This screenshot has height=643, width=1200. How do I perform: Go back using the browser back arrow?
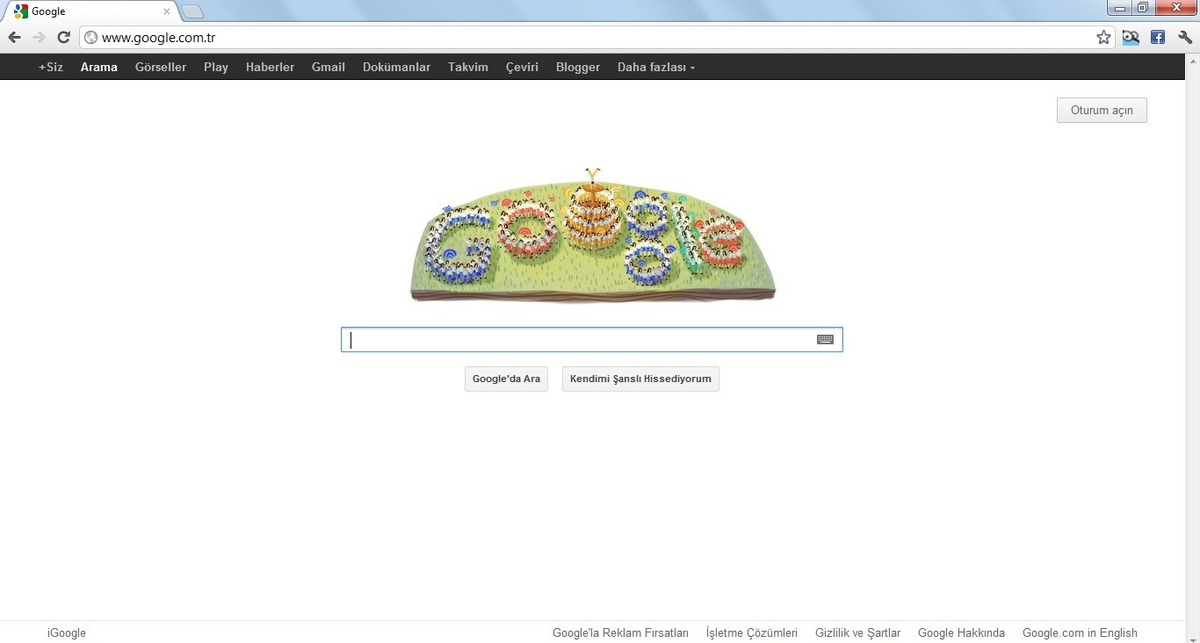pos(14,37)
